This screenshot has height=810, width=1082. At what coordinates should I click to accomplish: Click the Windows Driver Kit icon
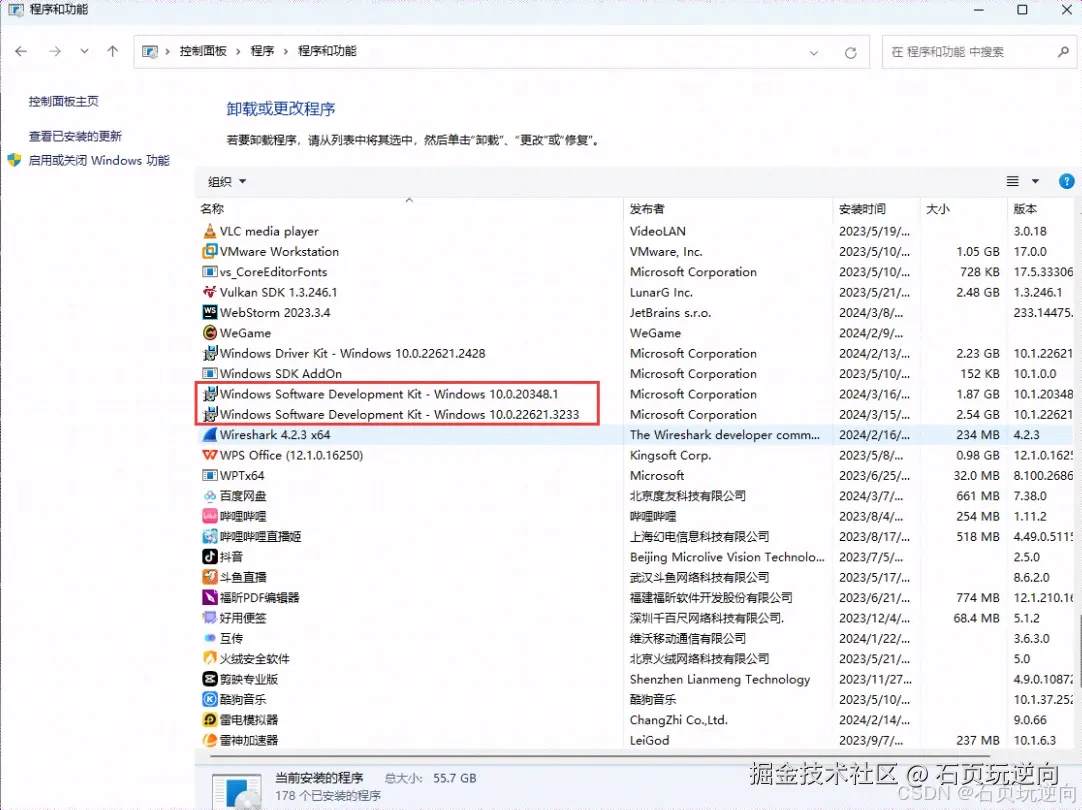click(x=210, y=353)
